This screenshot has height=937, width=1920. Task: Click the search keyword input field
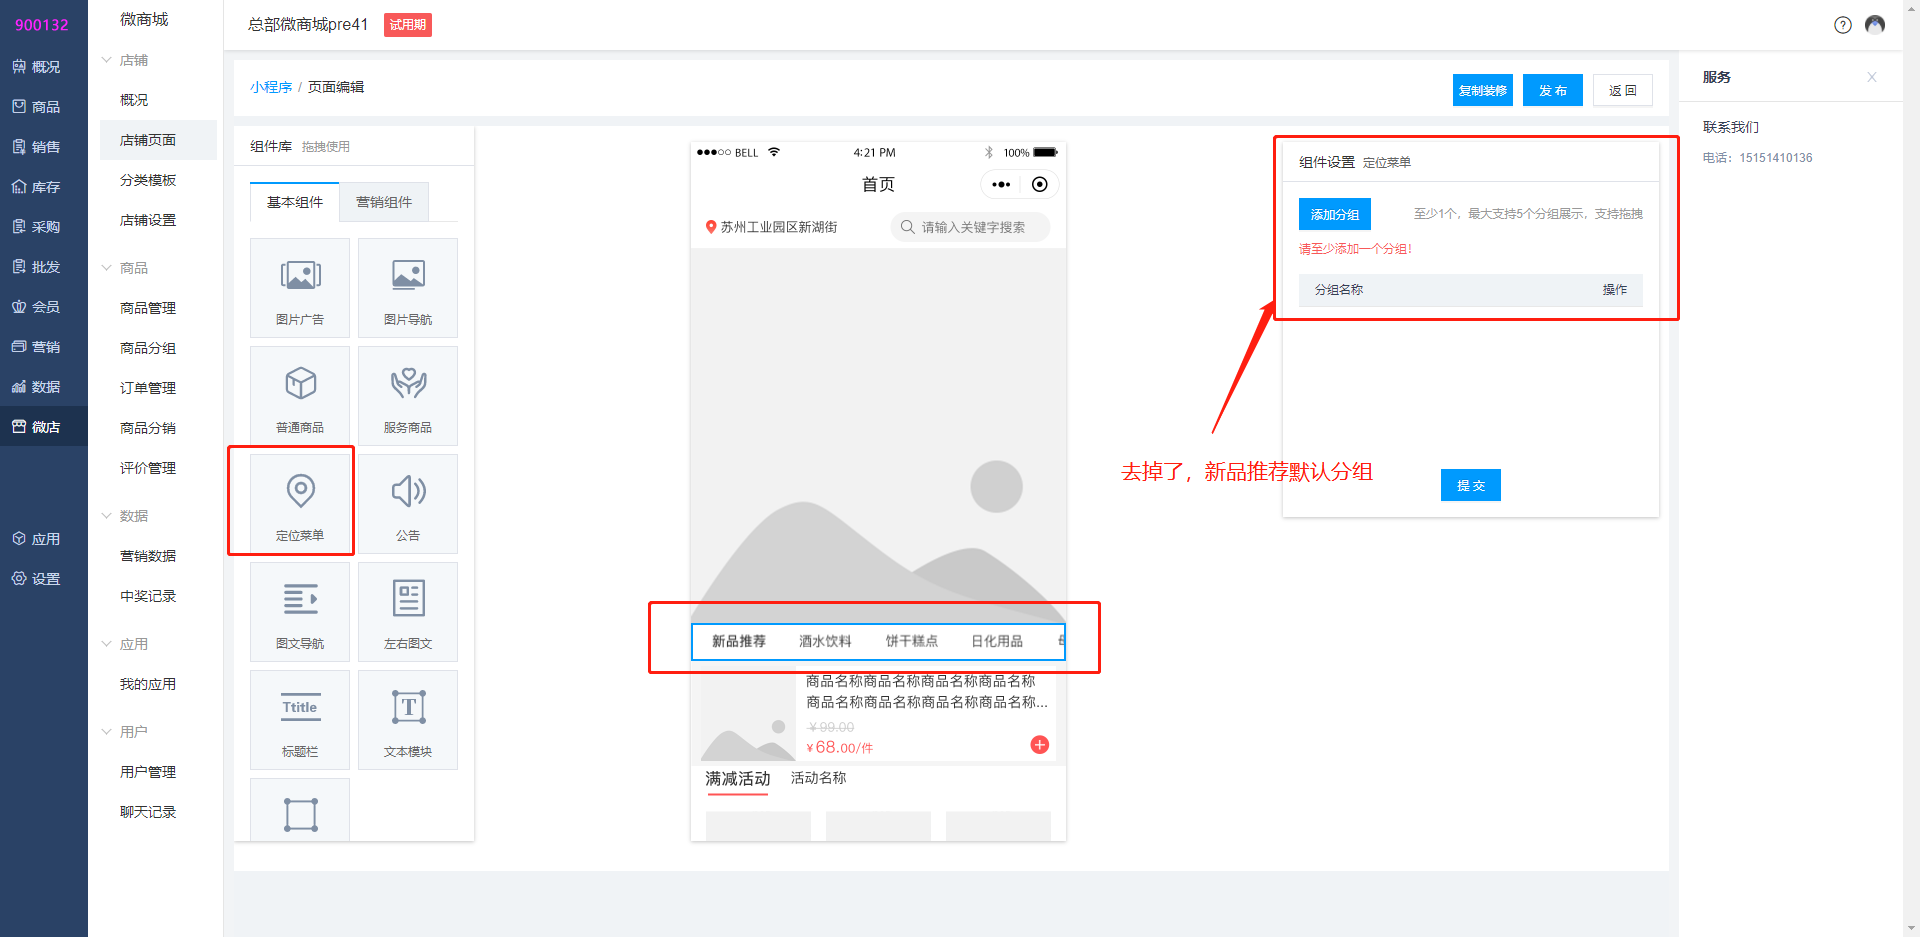pos(971,227)
